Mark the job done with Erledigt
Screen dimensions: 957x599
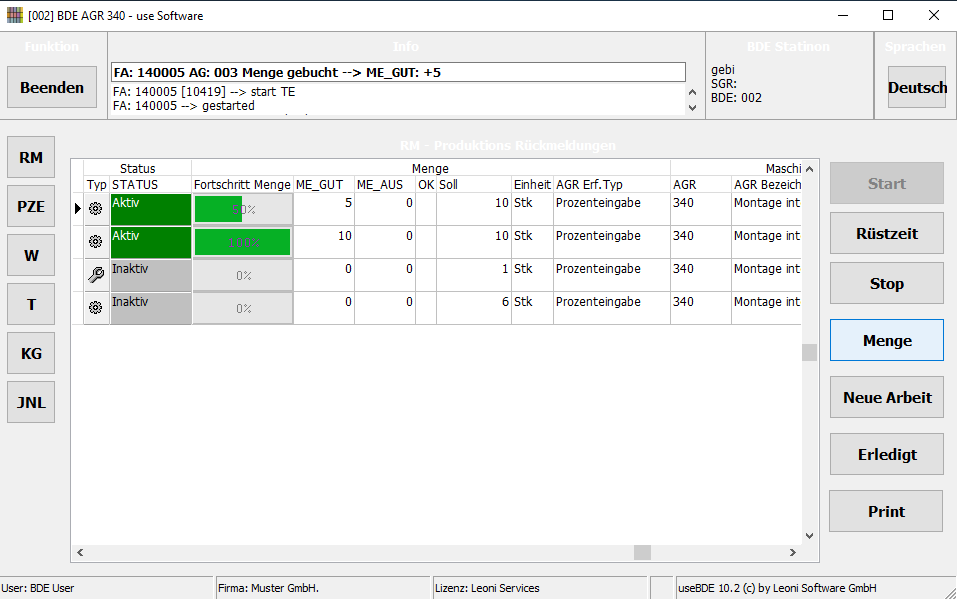tap(887, 454)
